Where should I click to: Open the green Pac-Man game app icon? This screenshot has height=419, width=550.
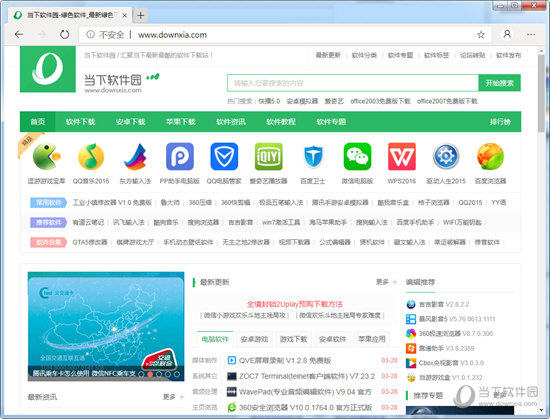point(46,156)
